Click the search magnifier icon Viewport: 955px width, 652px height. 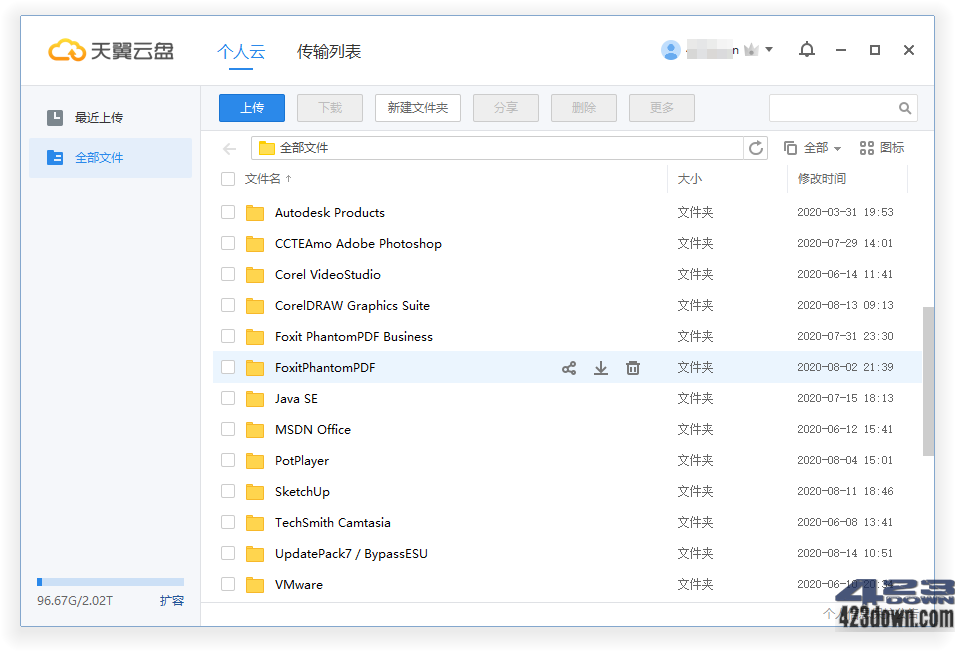[x=903, y=107]
